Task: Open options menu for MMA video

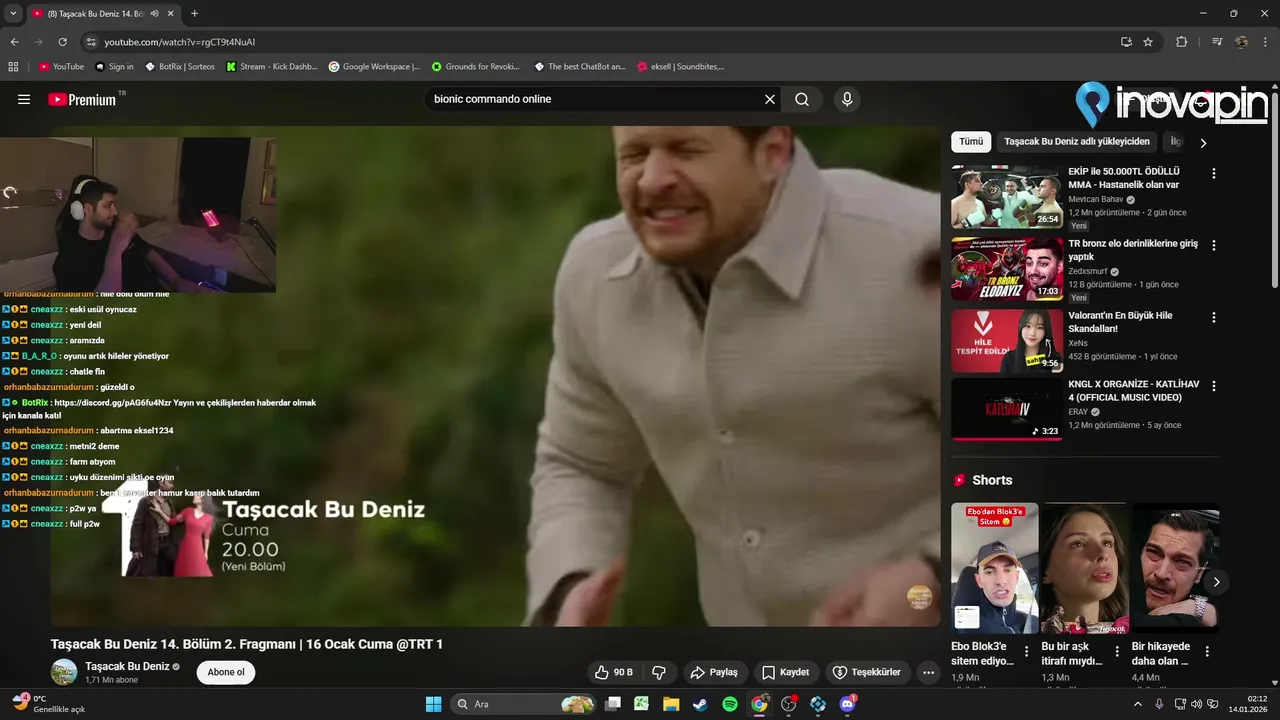Action: tap(1214, 173)
